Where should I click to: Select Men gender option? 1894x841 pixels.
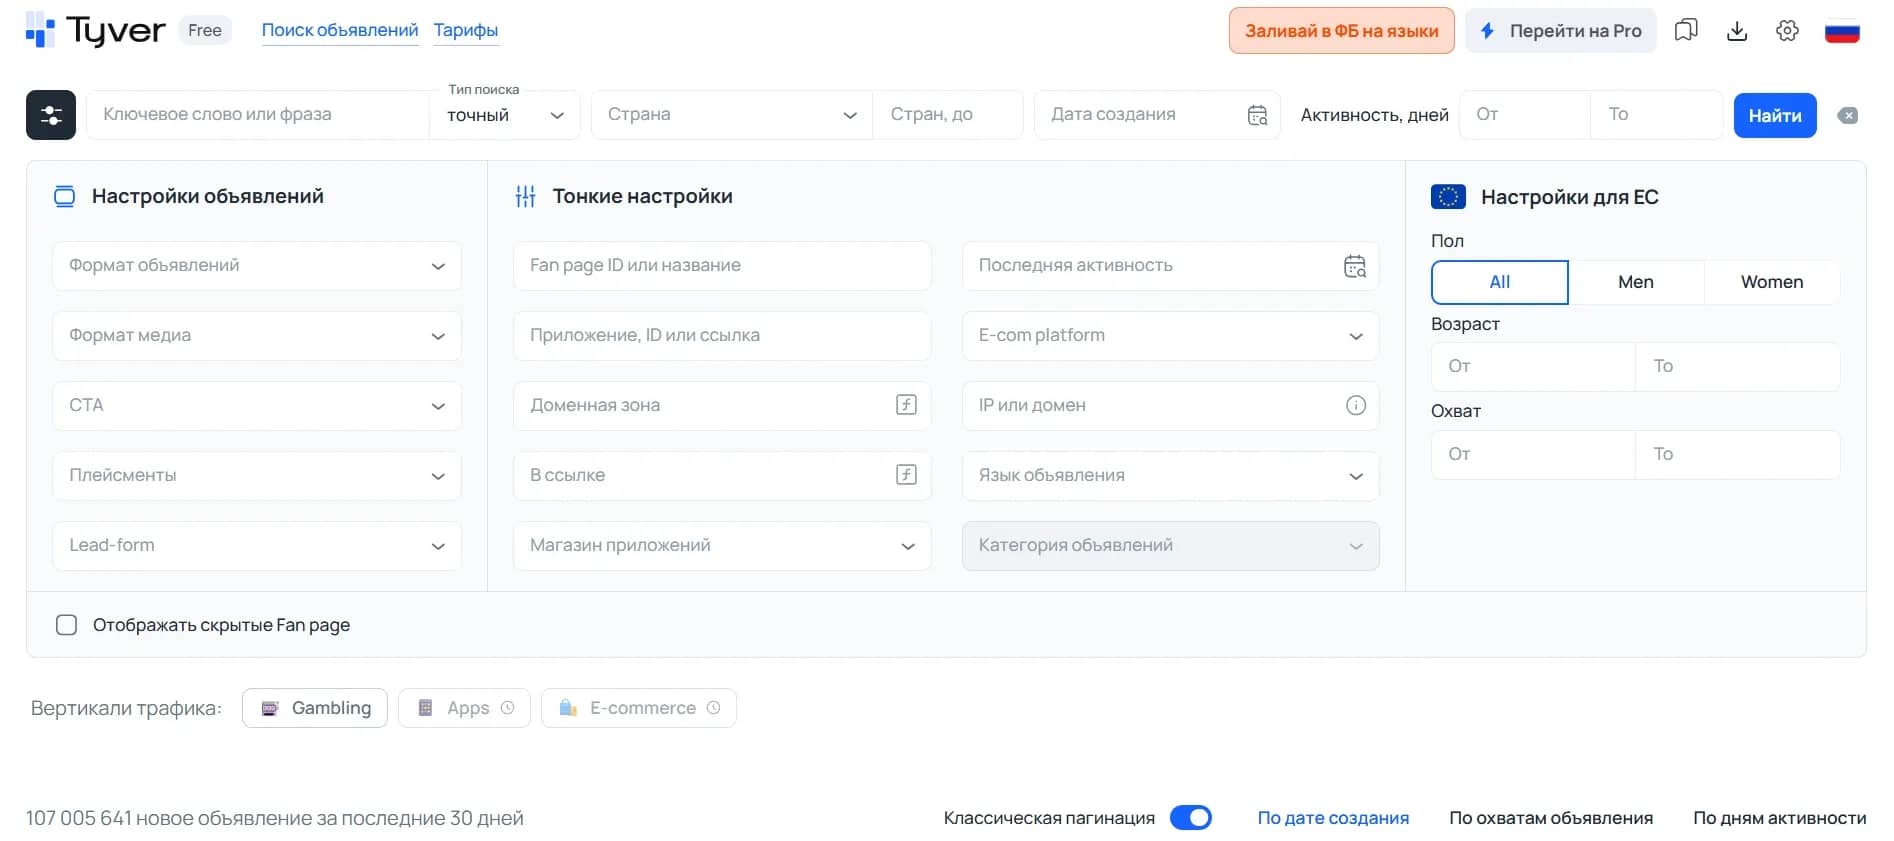[x=1636, y=282]
